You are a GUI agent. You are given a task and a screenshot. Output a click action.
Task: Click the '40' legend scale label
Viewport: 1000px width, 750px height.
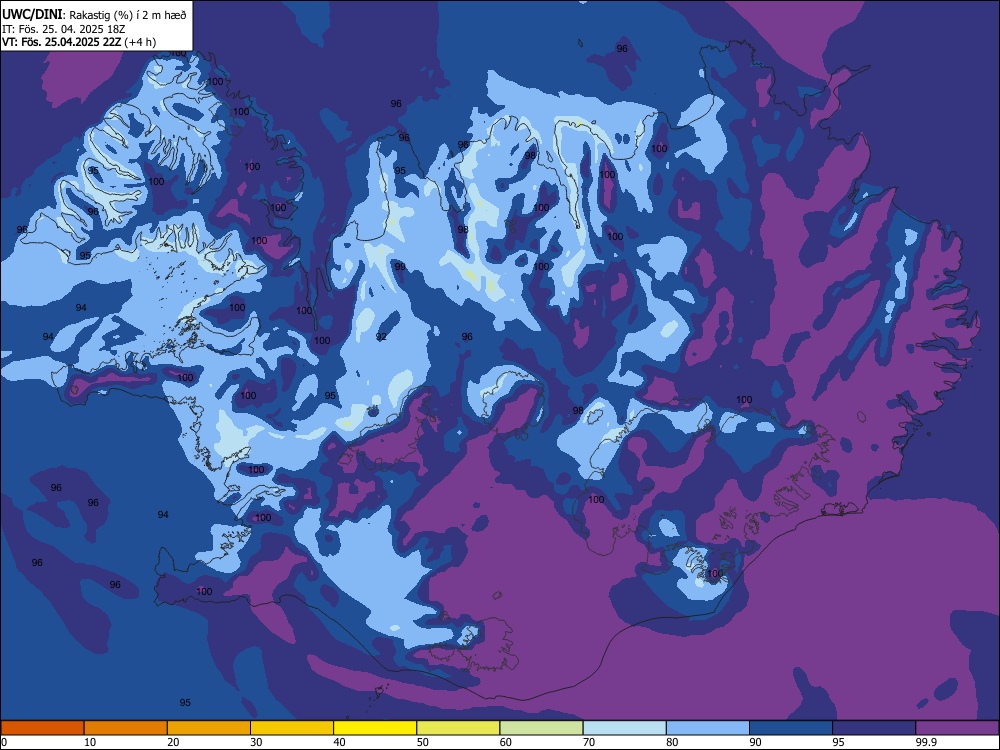click(339, 742)
